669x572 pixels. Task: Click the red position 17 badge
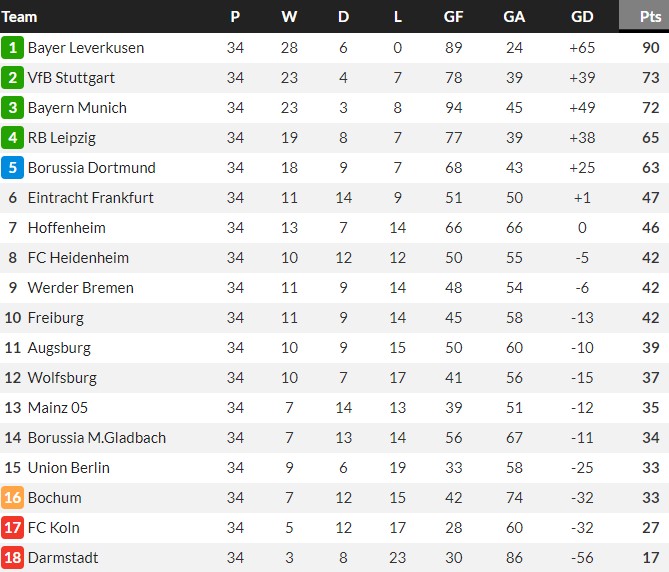[13, 528]
